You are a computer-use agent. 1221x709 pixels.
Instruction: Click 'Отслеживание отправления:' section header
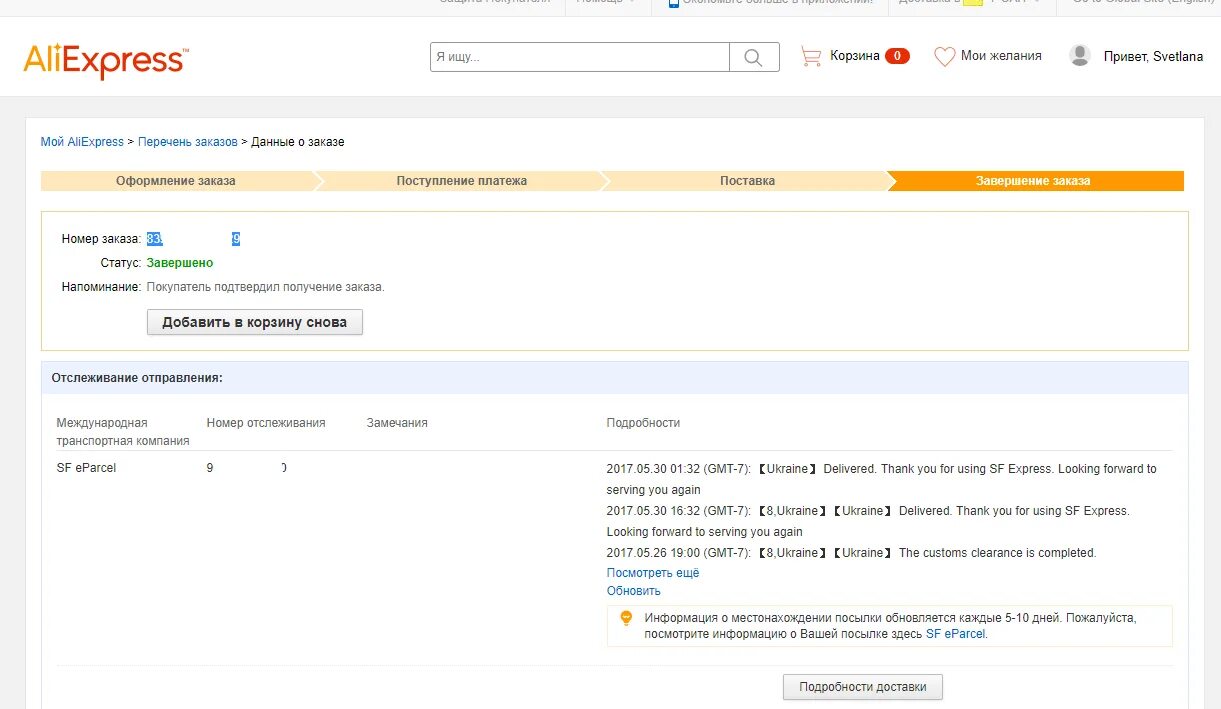pos(137,378)
